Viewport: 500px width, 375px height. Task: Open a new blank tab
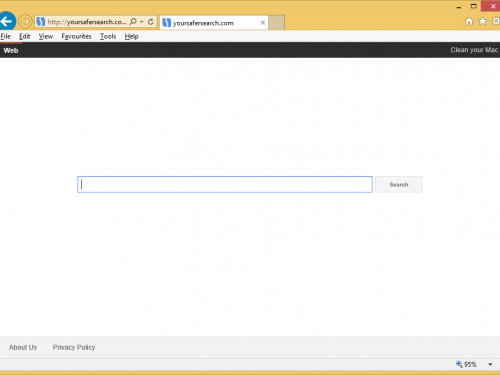click(x=276, y=23)
